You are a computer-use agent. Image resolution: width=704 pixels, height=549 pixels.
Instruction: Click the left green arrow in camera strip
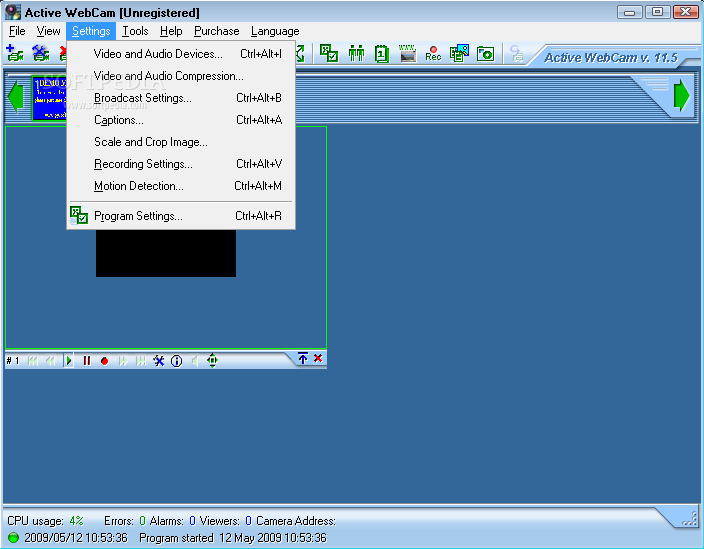pos(15,96)
